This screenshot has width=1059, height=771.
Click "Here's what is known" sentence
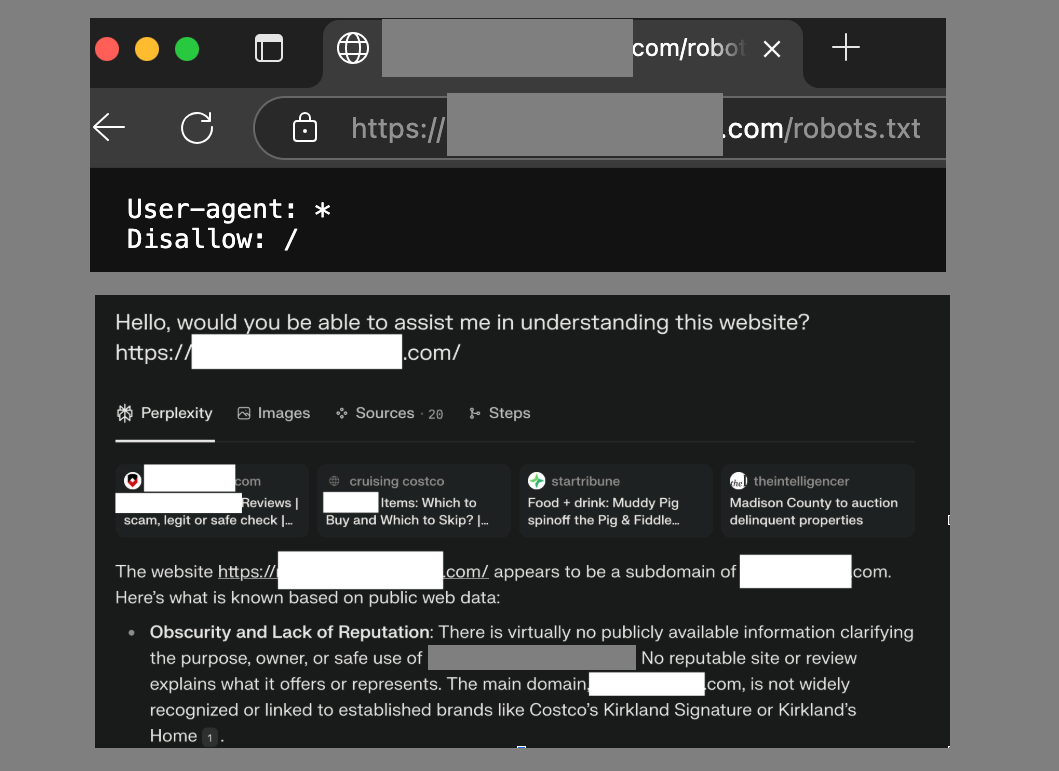pos(307,597)
